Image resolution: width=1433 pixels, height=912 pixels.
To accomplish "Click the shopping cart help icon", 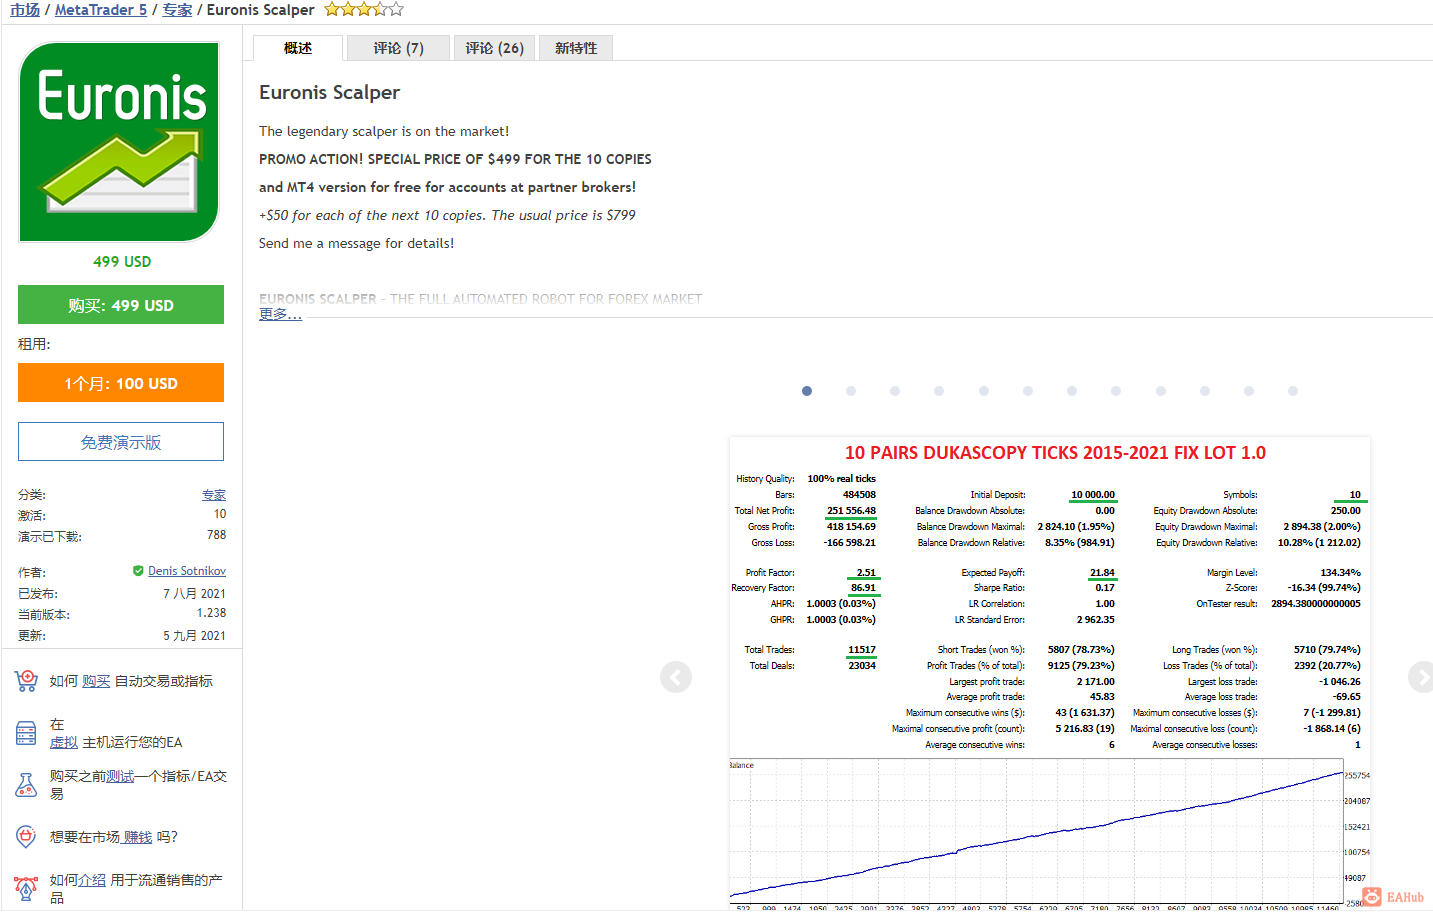I will (26, 681).
